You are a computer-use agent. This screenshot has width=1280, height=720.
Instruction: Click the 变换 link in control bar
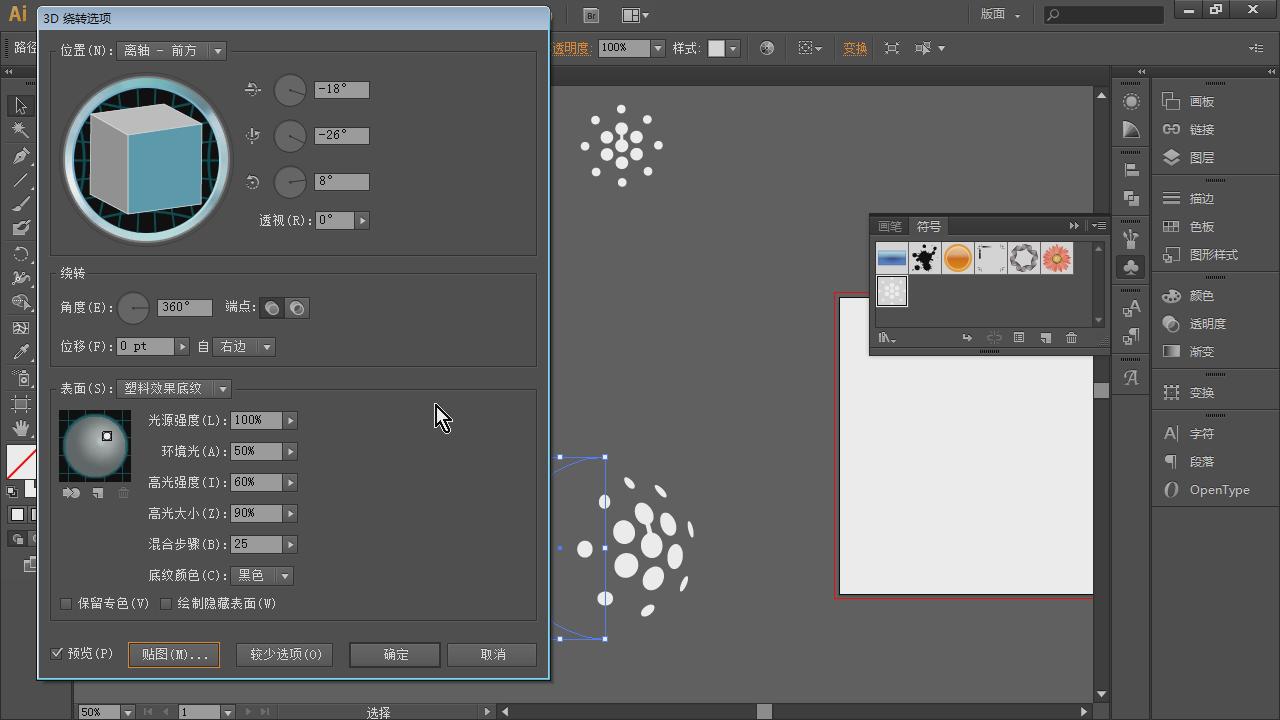[x=855, y=48]
